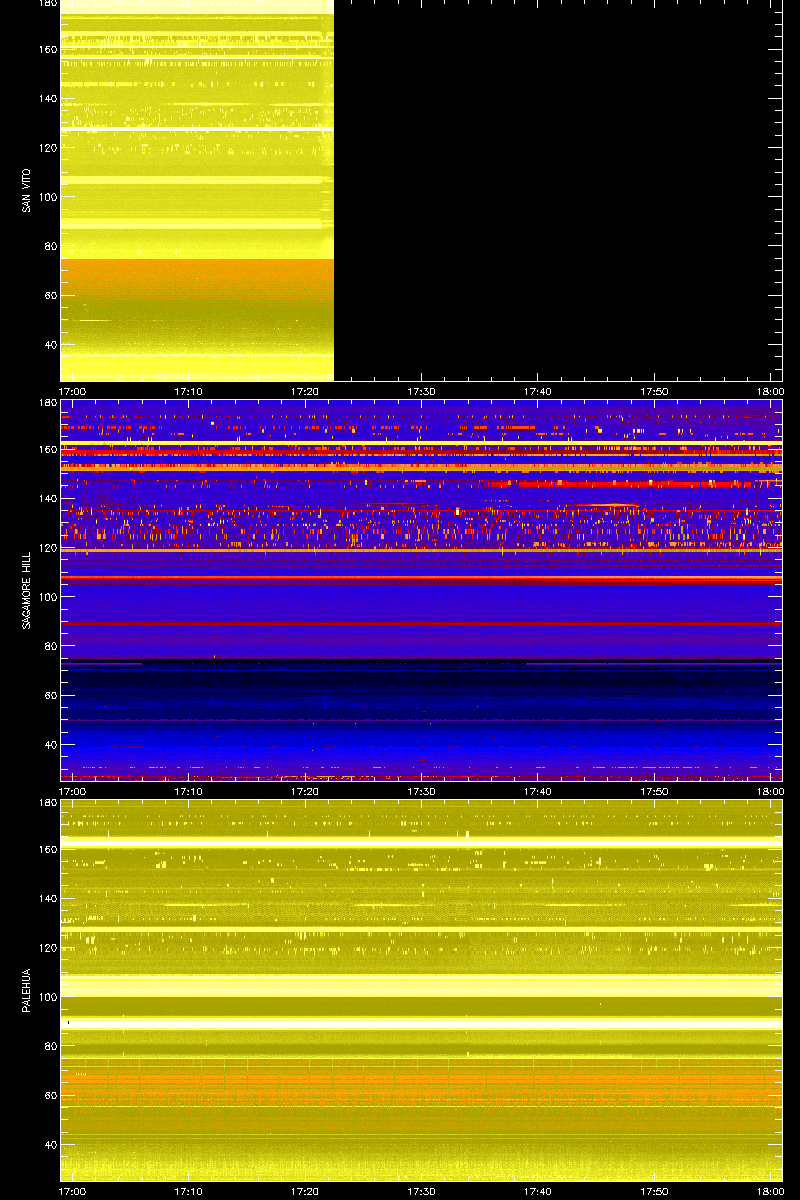Click 17:30 time label under Palehua plot
The height and width of the screenshot is (1200, 800).
(x=422, y=1191)
